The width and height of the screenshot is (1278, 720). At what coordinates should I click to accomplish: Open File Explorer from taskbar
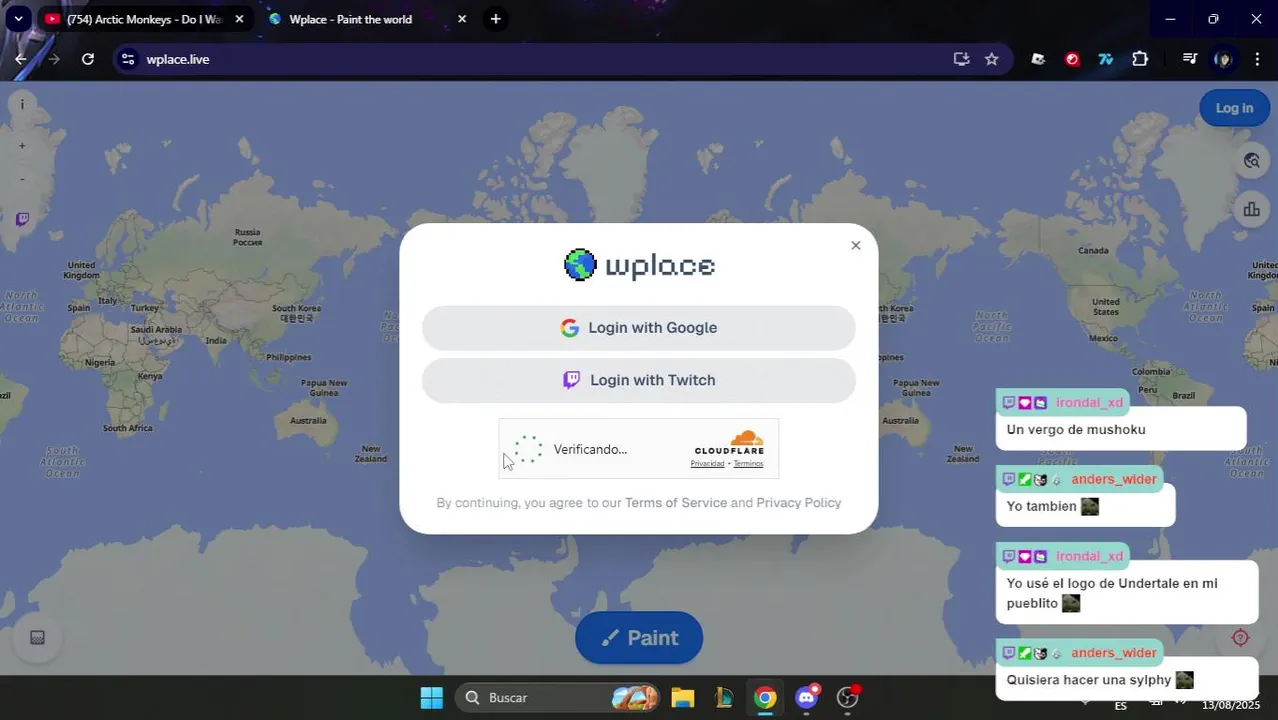pyautogui.click(x=682, y=698)
